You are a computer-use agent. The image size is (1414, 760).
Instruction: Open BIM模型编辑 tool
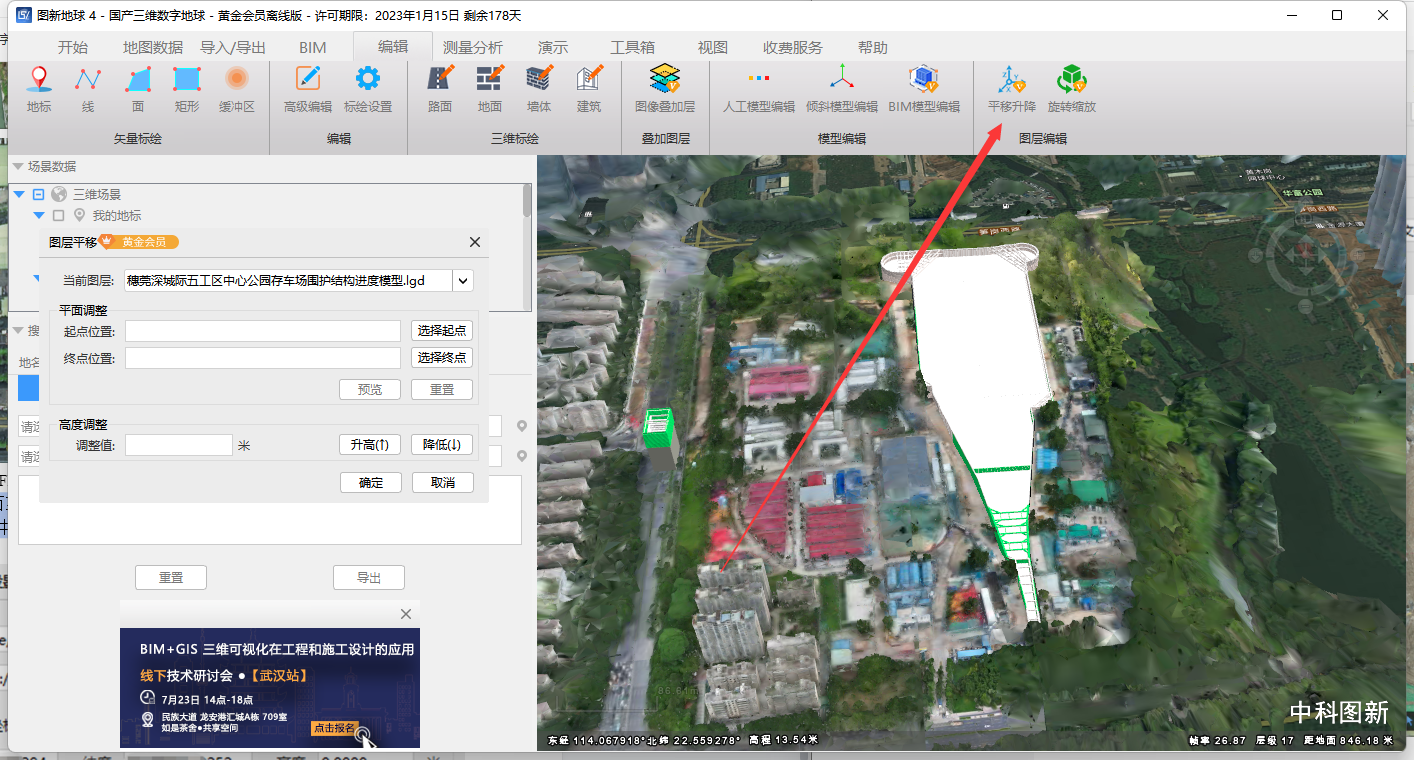tap(924, 89)
